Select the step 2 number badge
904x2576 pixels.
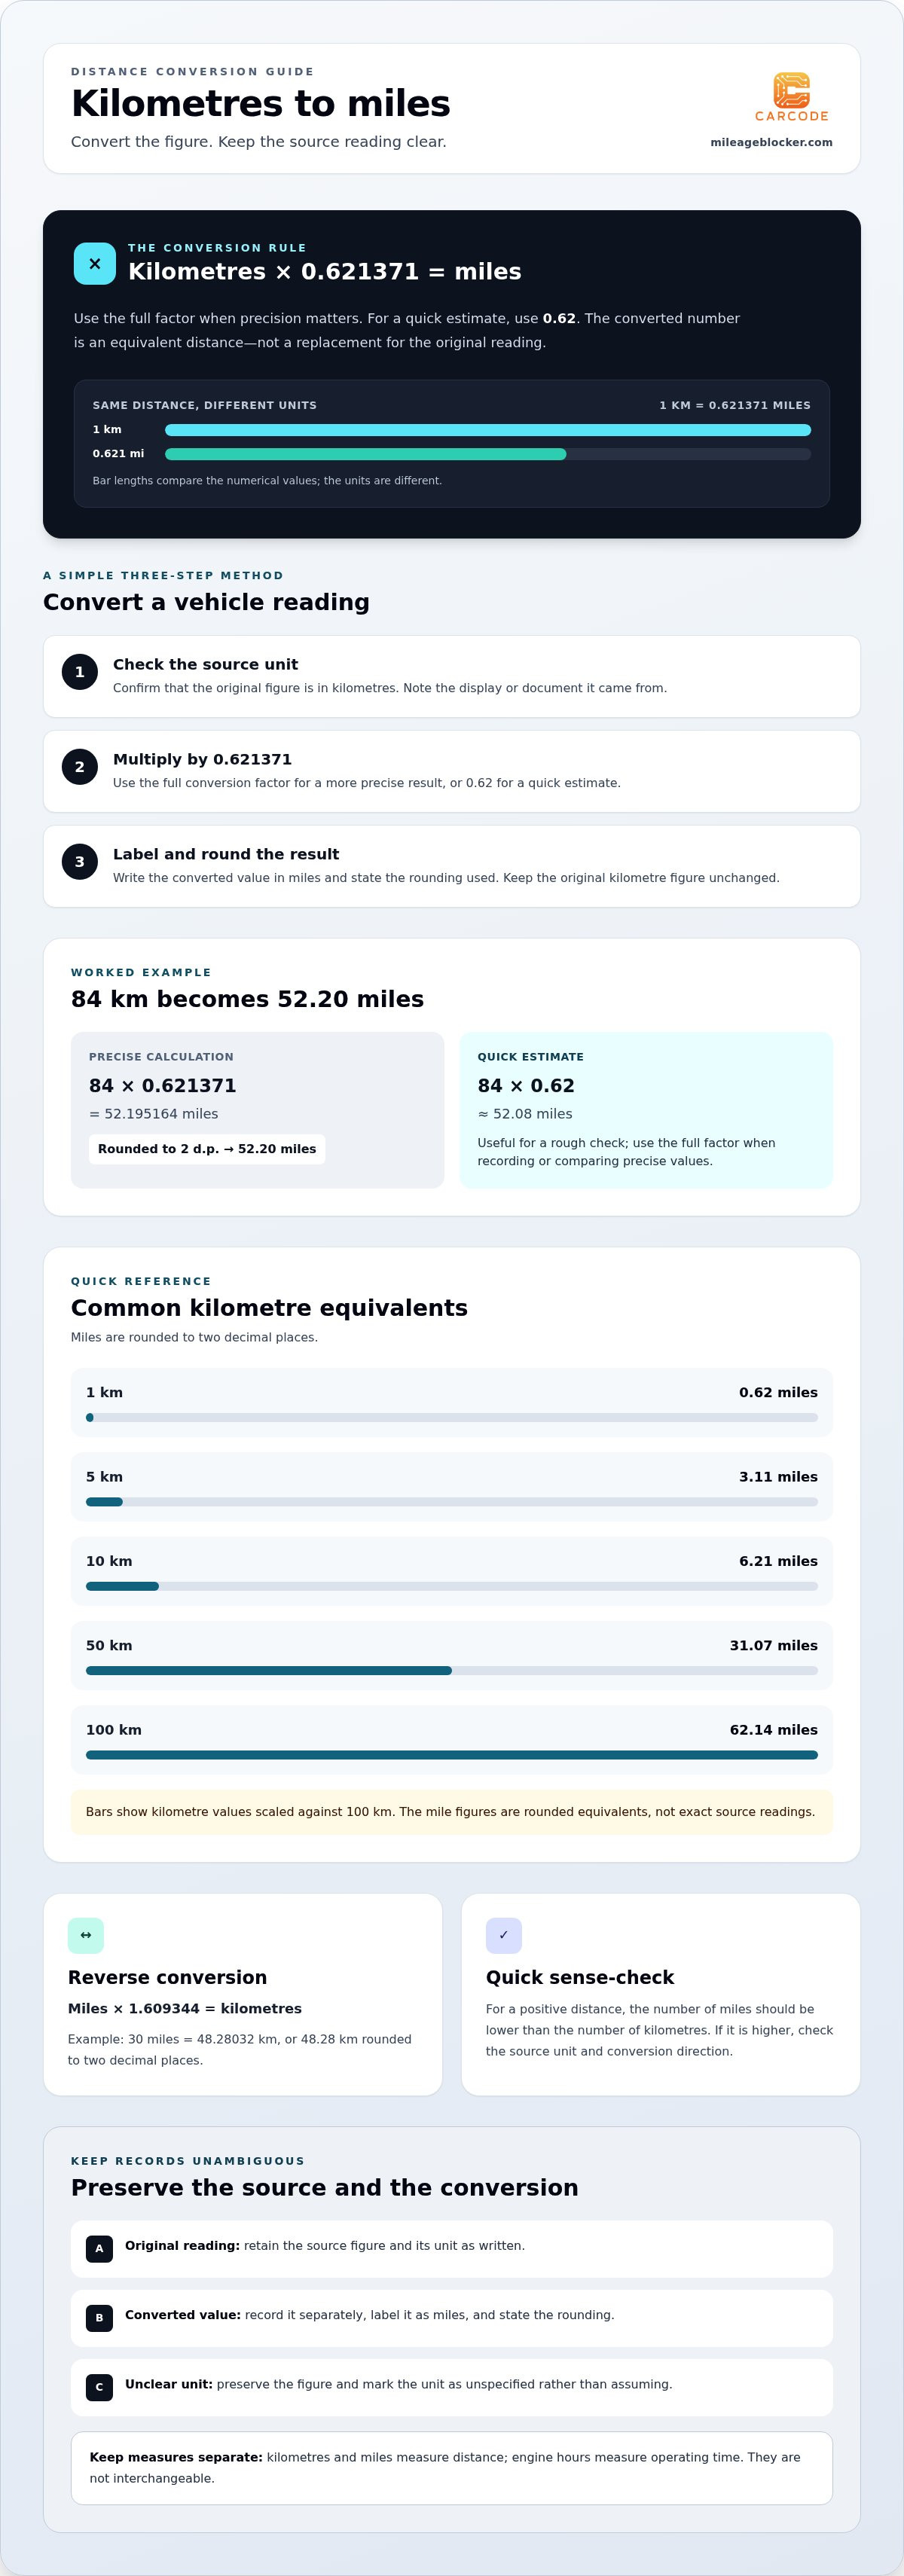coord(80,767)
